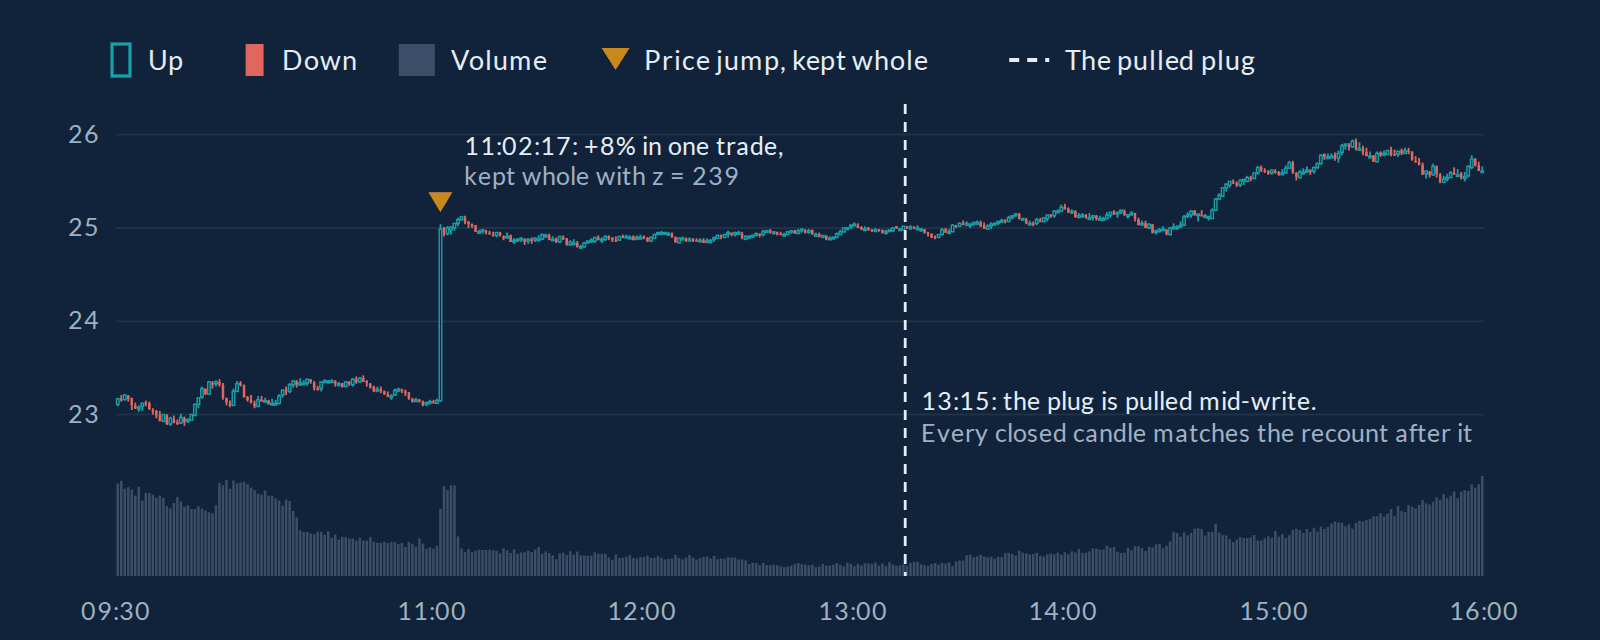Click the white dashed vertical line at 13:15
The image size is (1600, 640).
coord(905,340)
